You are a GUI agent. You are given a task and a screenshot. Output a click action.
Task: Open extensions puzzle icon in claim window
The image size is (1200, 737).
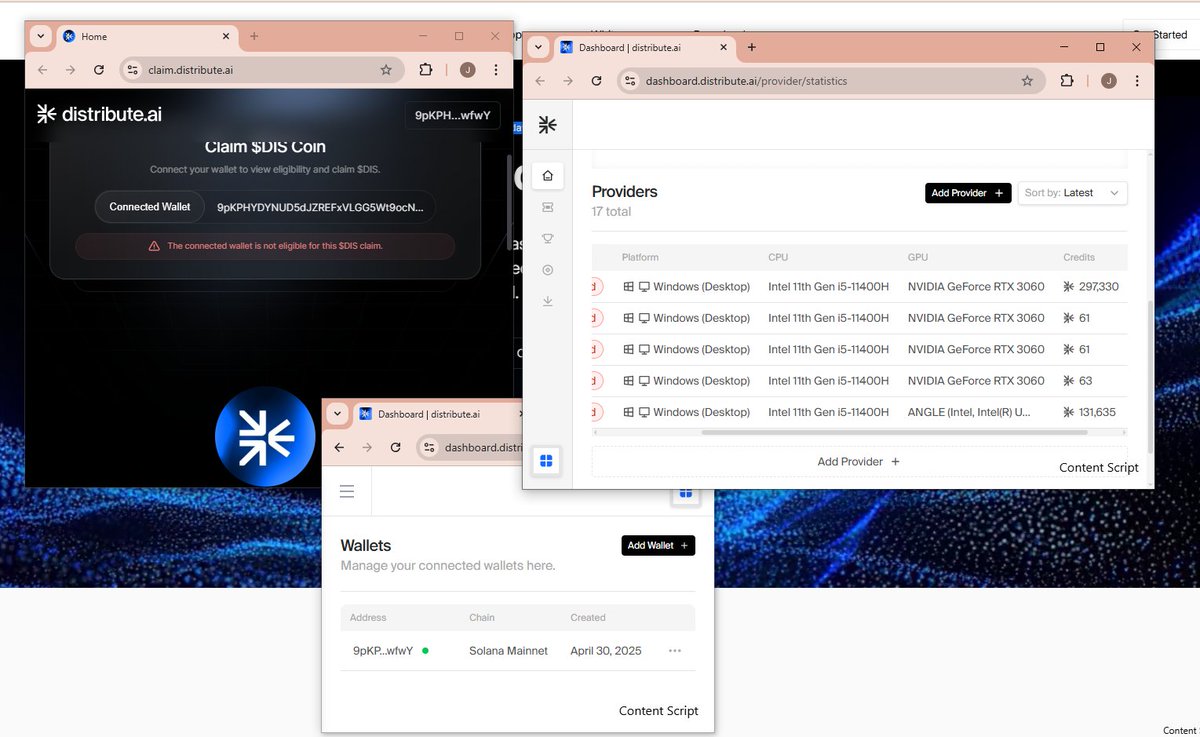pyautogui.click(x=425, y=70)
